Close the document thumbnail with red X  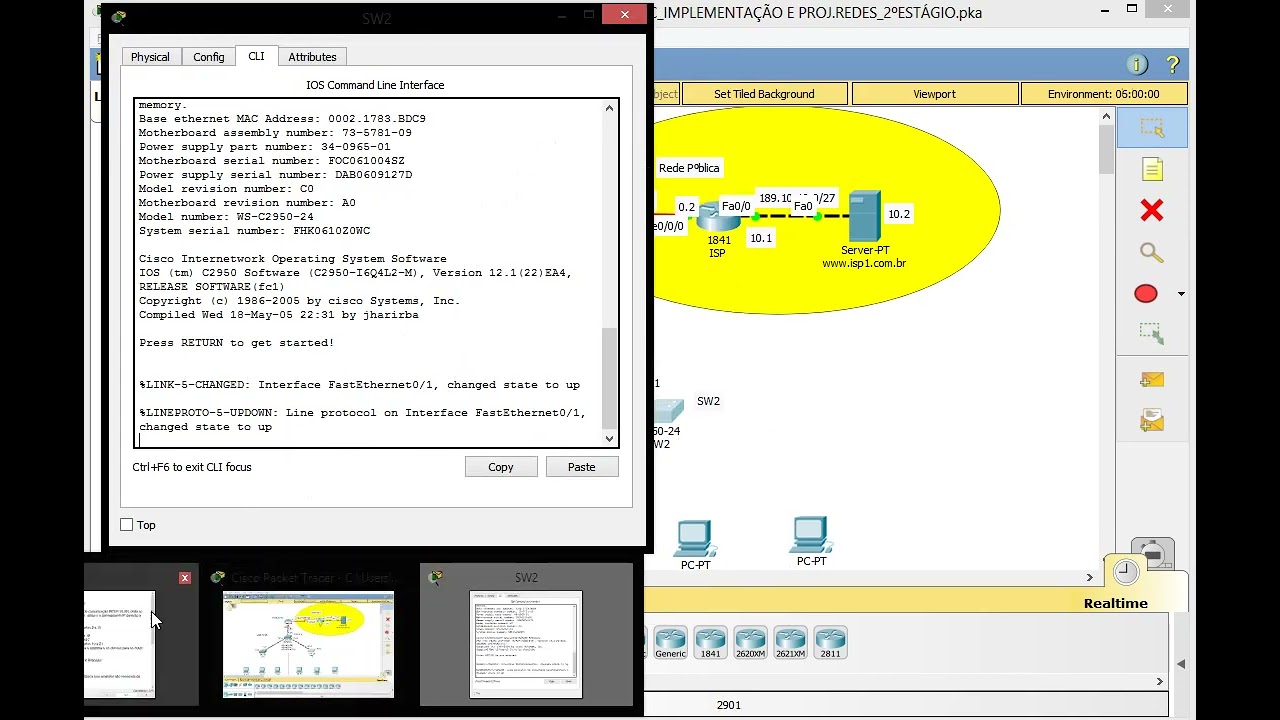(x=185, y=578)
